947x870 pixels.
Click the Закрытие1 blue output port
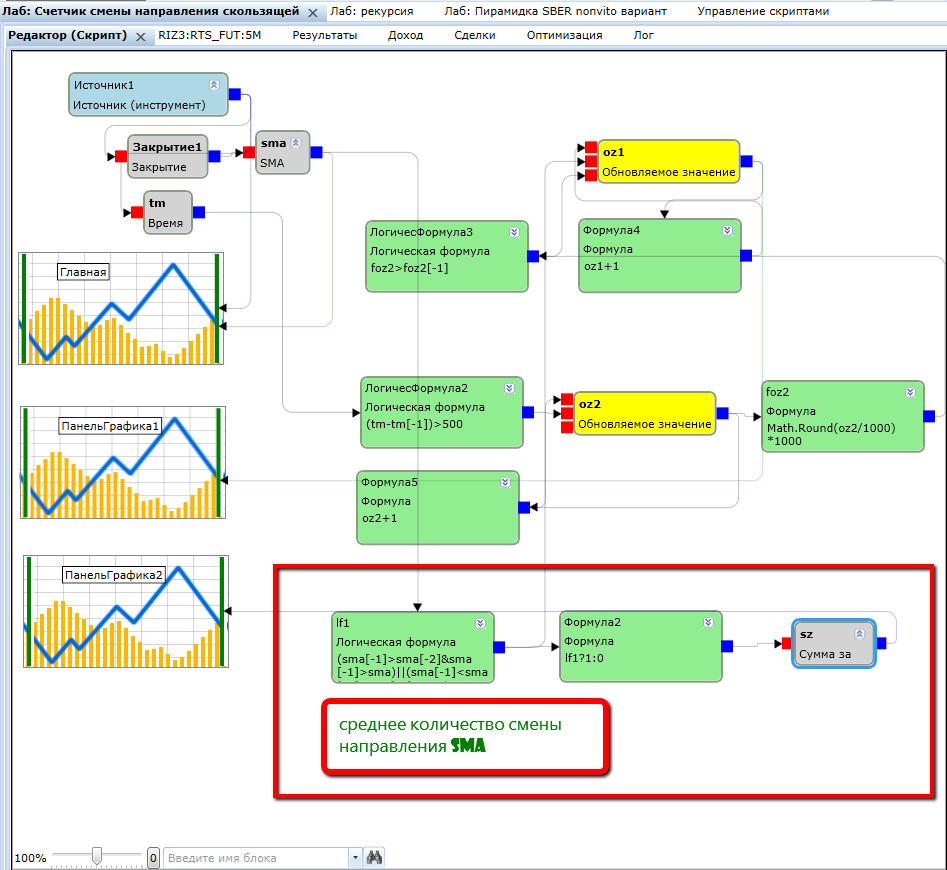point(214,156)
